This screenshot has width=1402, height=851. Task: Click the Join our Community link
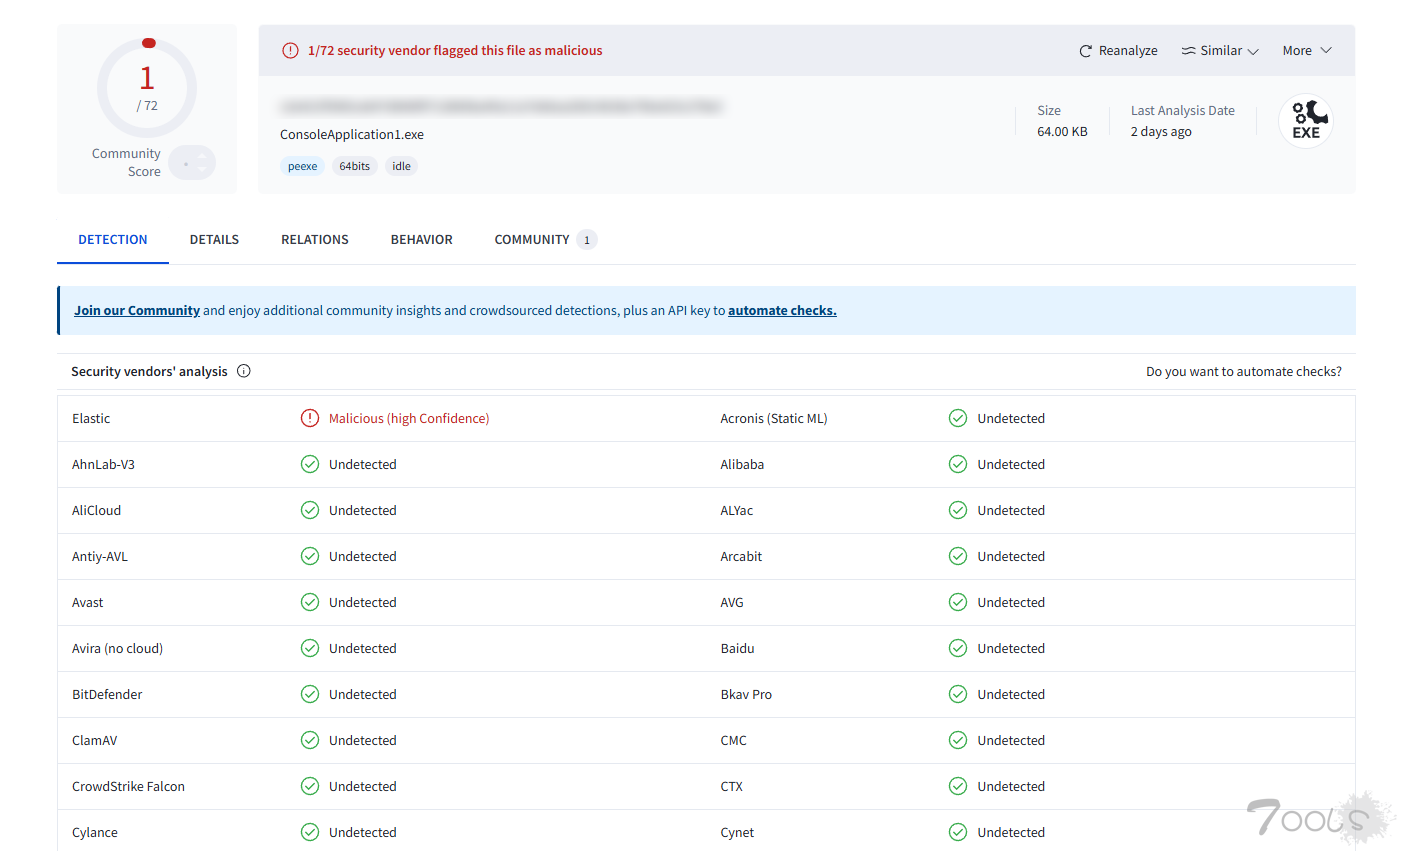tap(137, 311)
